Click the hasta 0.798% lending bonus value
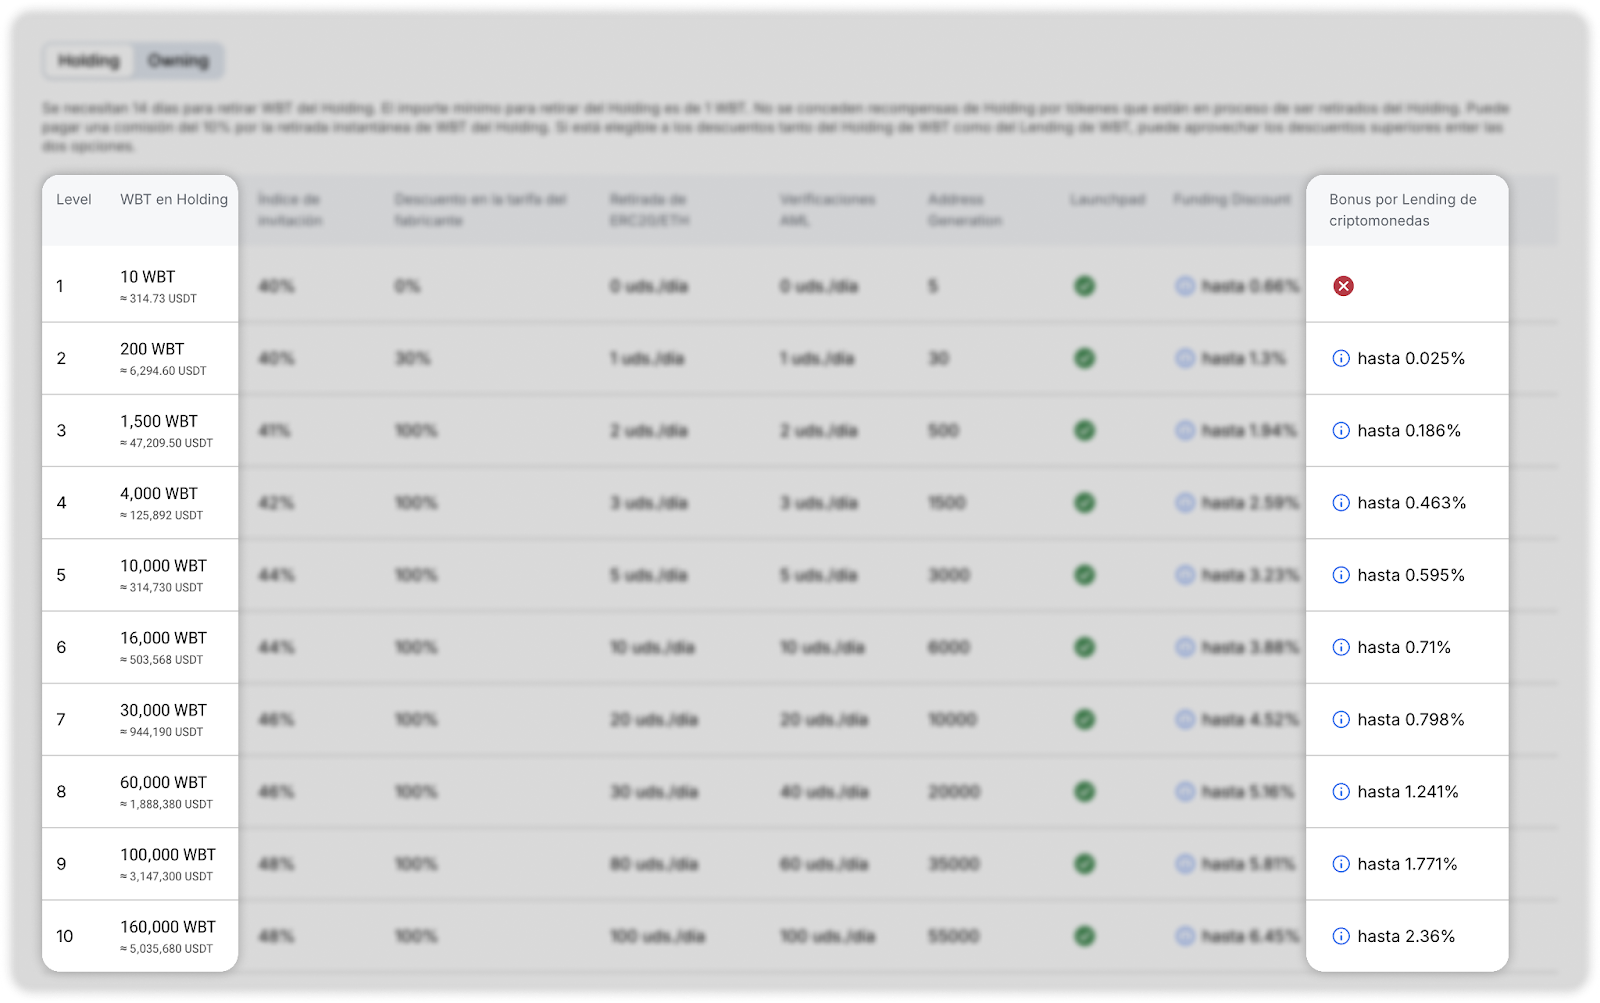The image size is (1600, 1003). click(1410, 720)
